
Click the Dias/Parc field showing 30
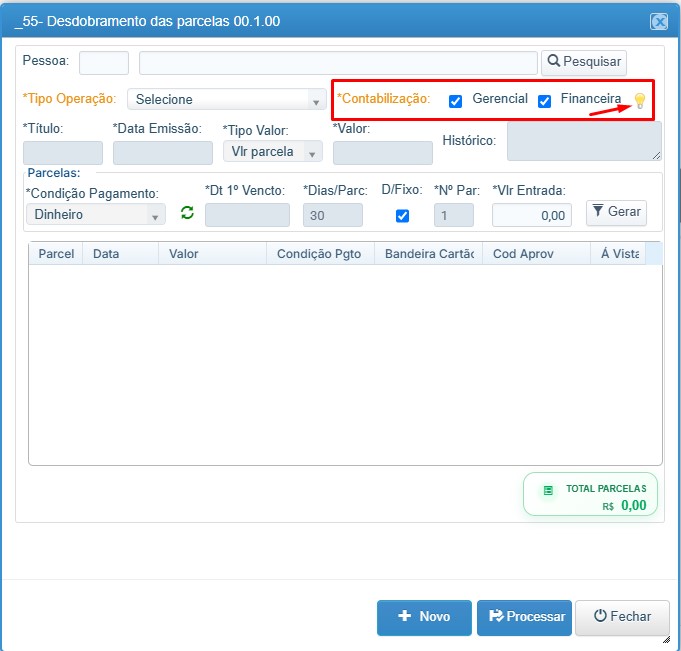pyautogui.click(x=333, y=215)
